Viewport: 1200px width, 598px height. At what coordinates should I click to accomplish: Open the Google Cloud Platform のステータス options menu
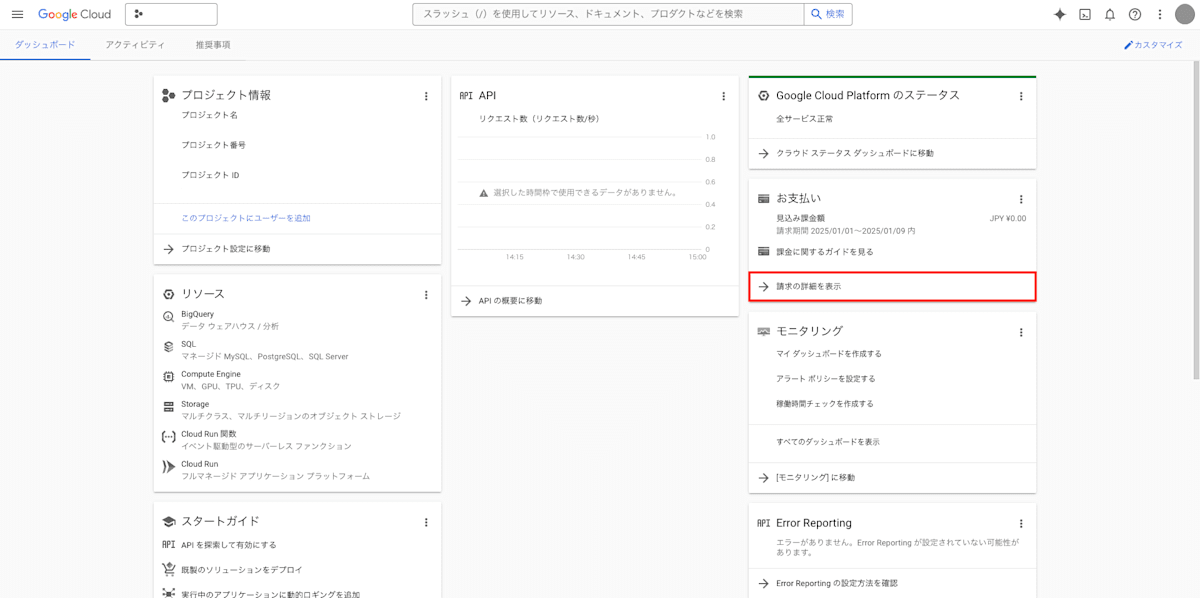(x=1021, y=96)
